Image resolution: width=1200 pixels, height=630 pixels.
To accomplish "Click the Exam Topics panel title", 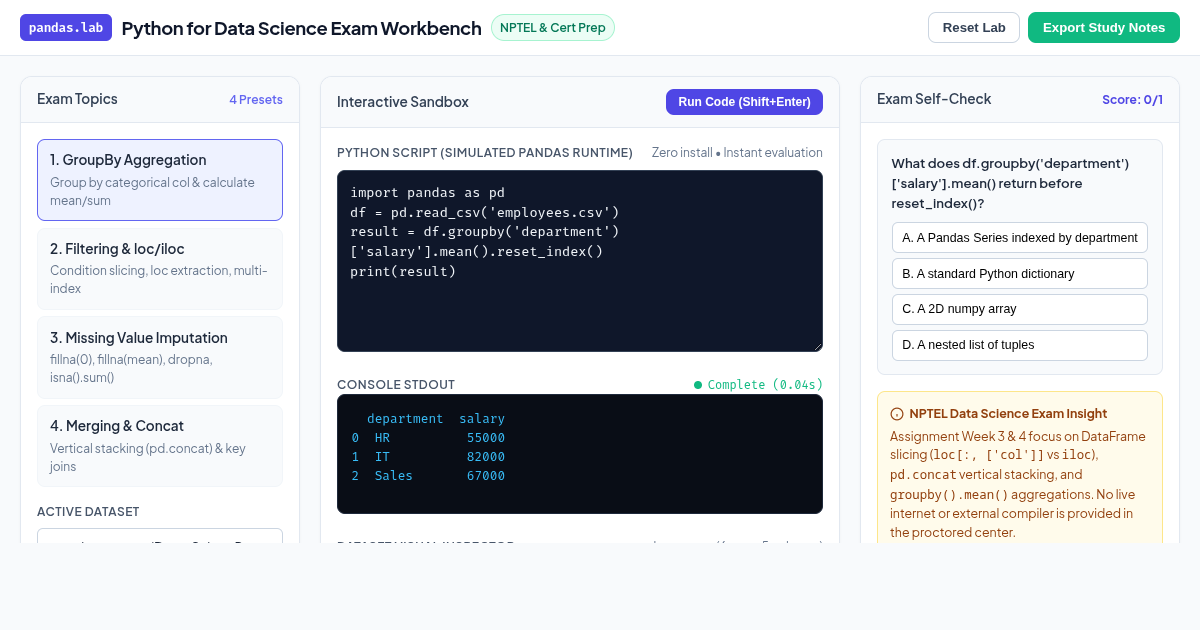I will click(77, 99).
